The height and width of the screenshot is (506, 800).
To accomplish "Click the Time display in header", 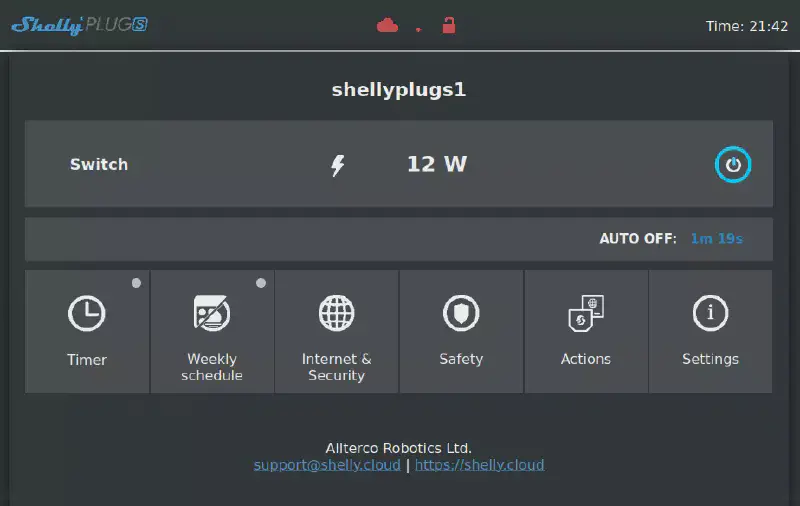I will [747, 26].
